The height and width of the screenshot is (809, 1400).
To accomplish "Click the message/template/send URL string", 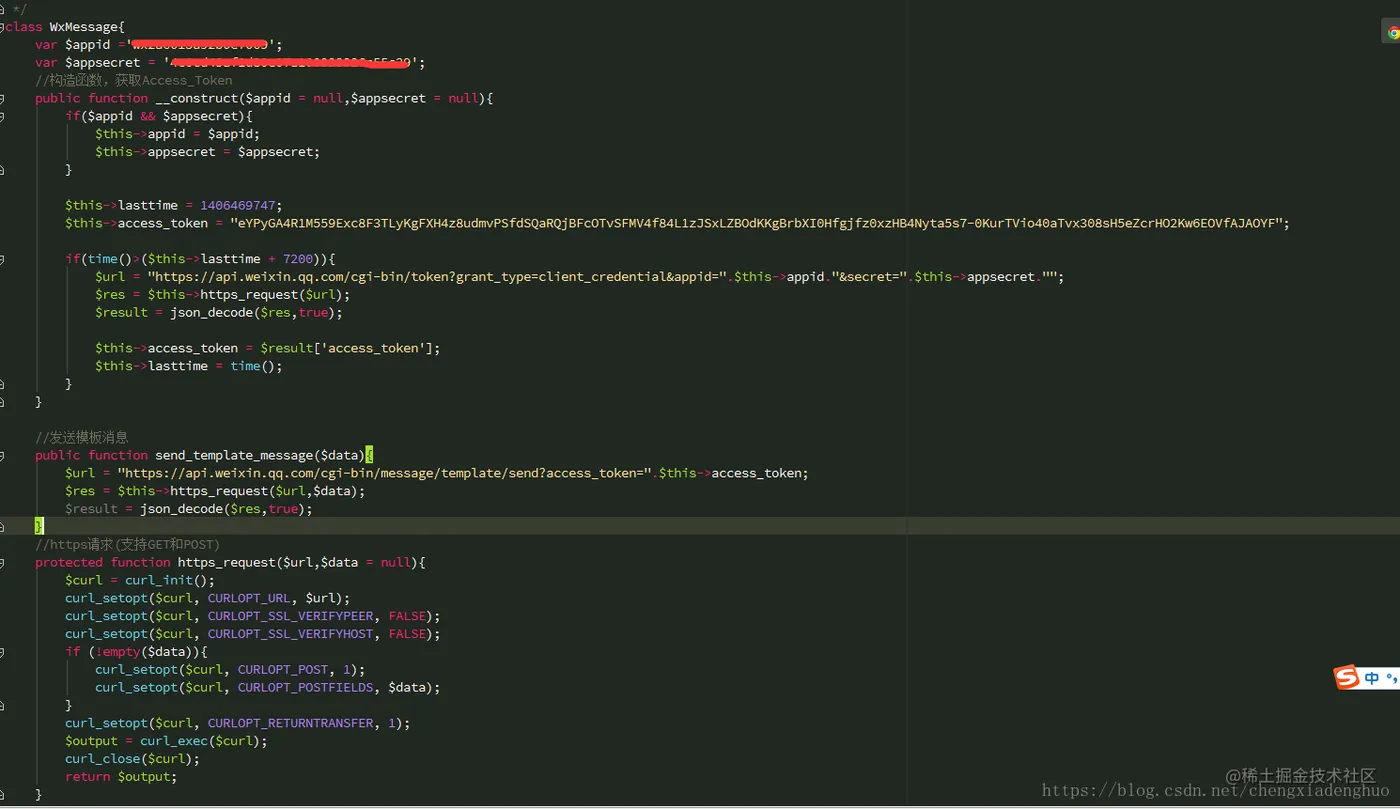I will [x=384, y=473].
